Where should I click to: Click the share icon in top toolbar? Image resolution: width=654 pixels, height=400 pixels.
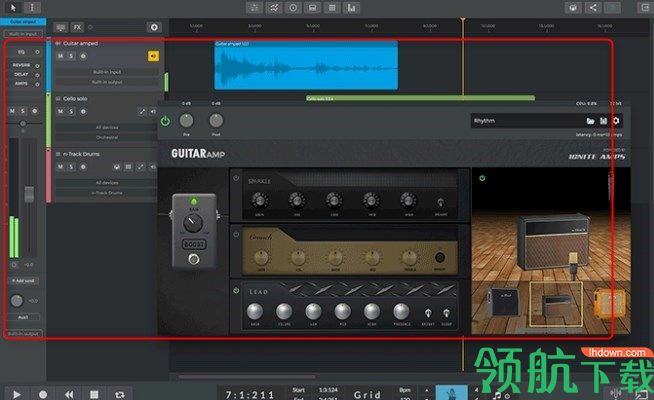(593, 8)
